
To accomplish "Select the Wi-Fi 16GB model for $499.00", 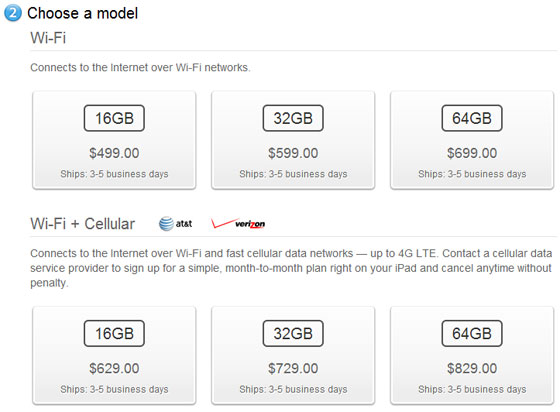I will (114, 140).
